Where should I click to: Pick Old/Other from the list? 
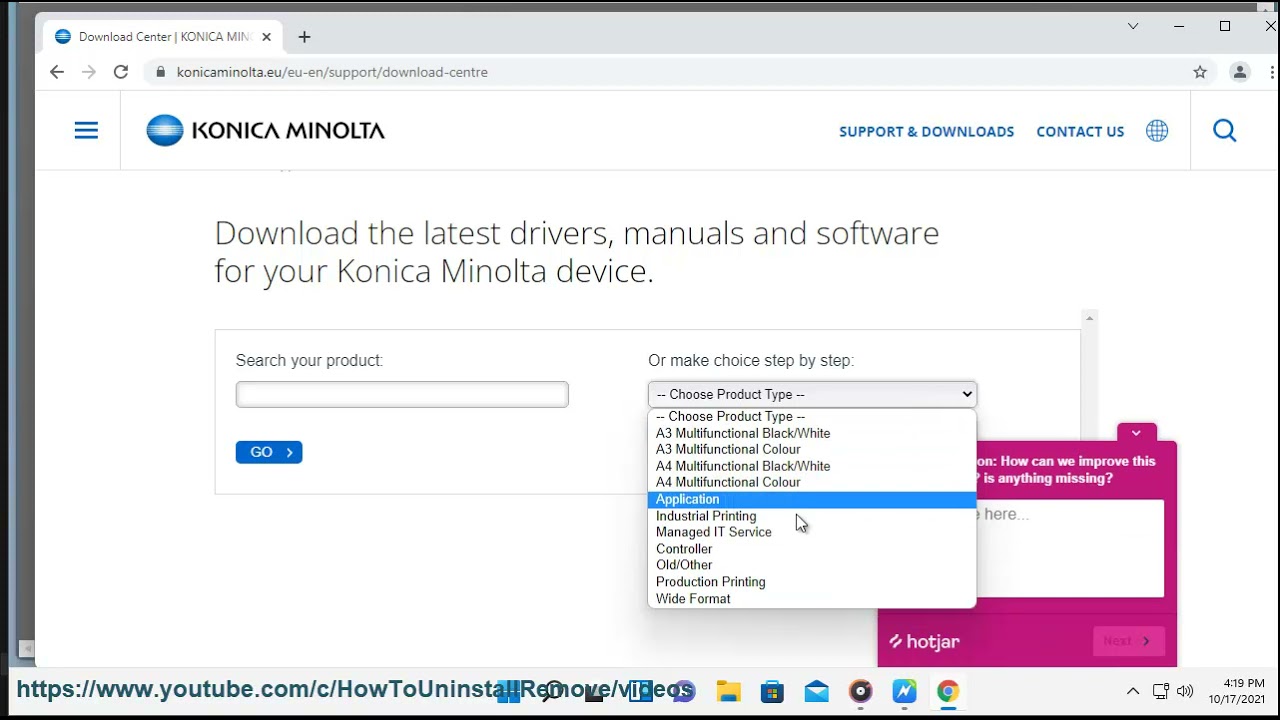click(812, 565)
